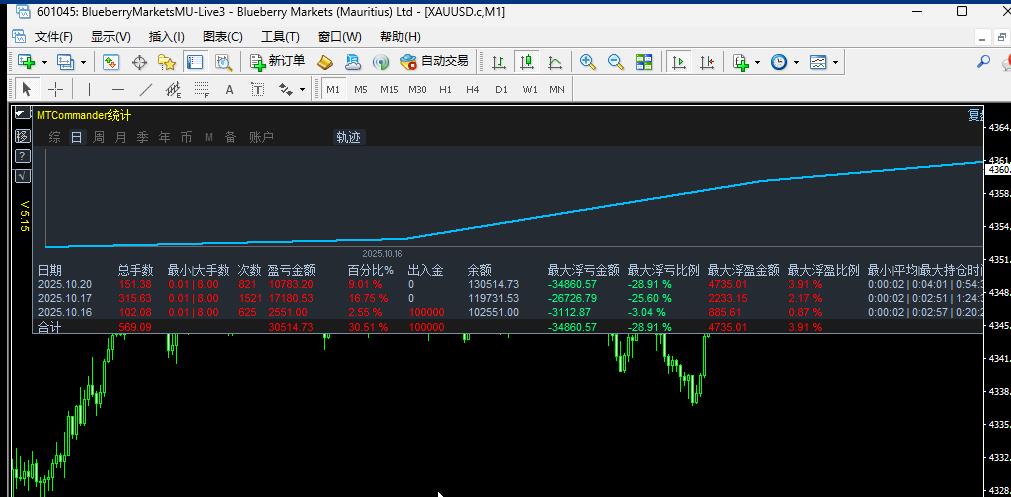Toggle the Navigator folder-star icon
Viewport: 1011px width, 497px height.
coord(167,62)
